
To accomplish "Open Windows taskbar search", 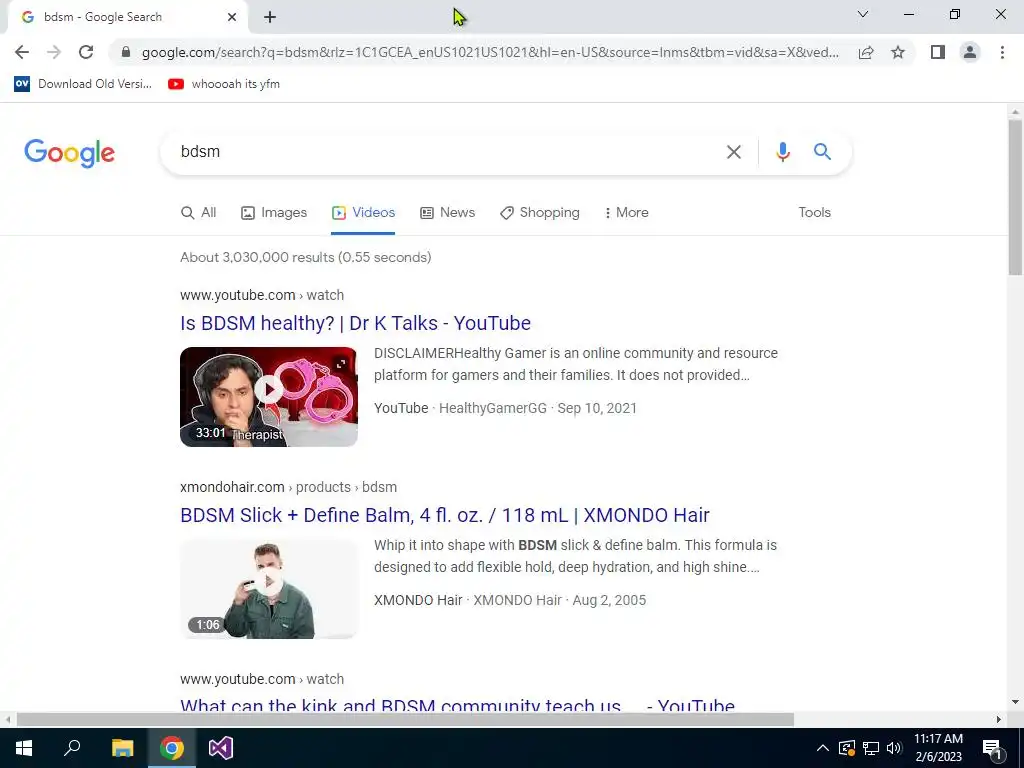I will 72,748.
